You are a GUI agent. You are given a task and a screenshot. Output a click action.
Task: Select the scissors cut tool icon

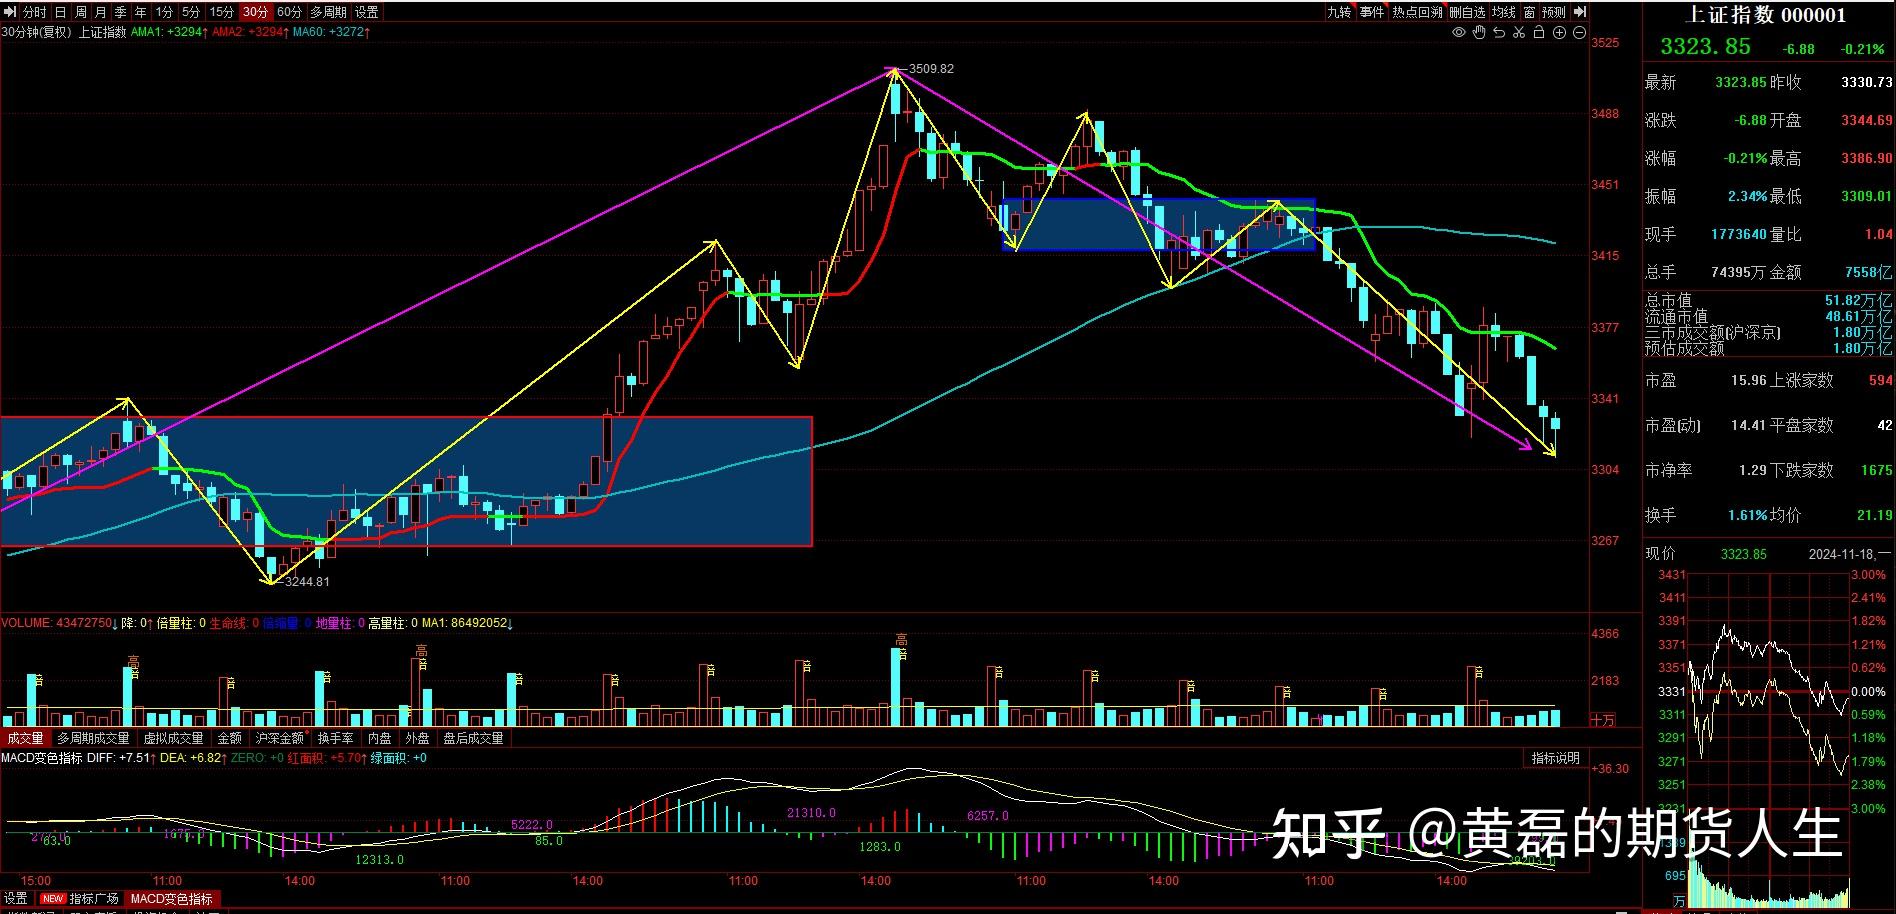click(x=1519, y=33)
